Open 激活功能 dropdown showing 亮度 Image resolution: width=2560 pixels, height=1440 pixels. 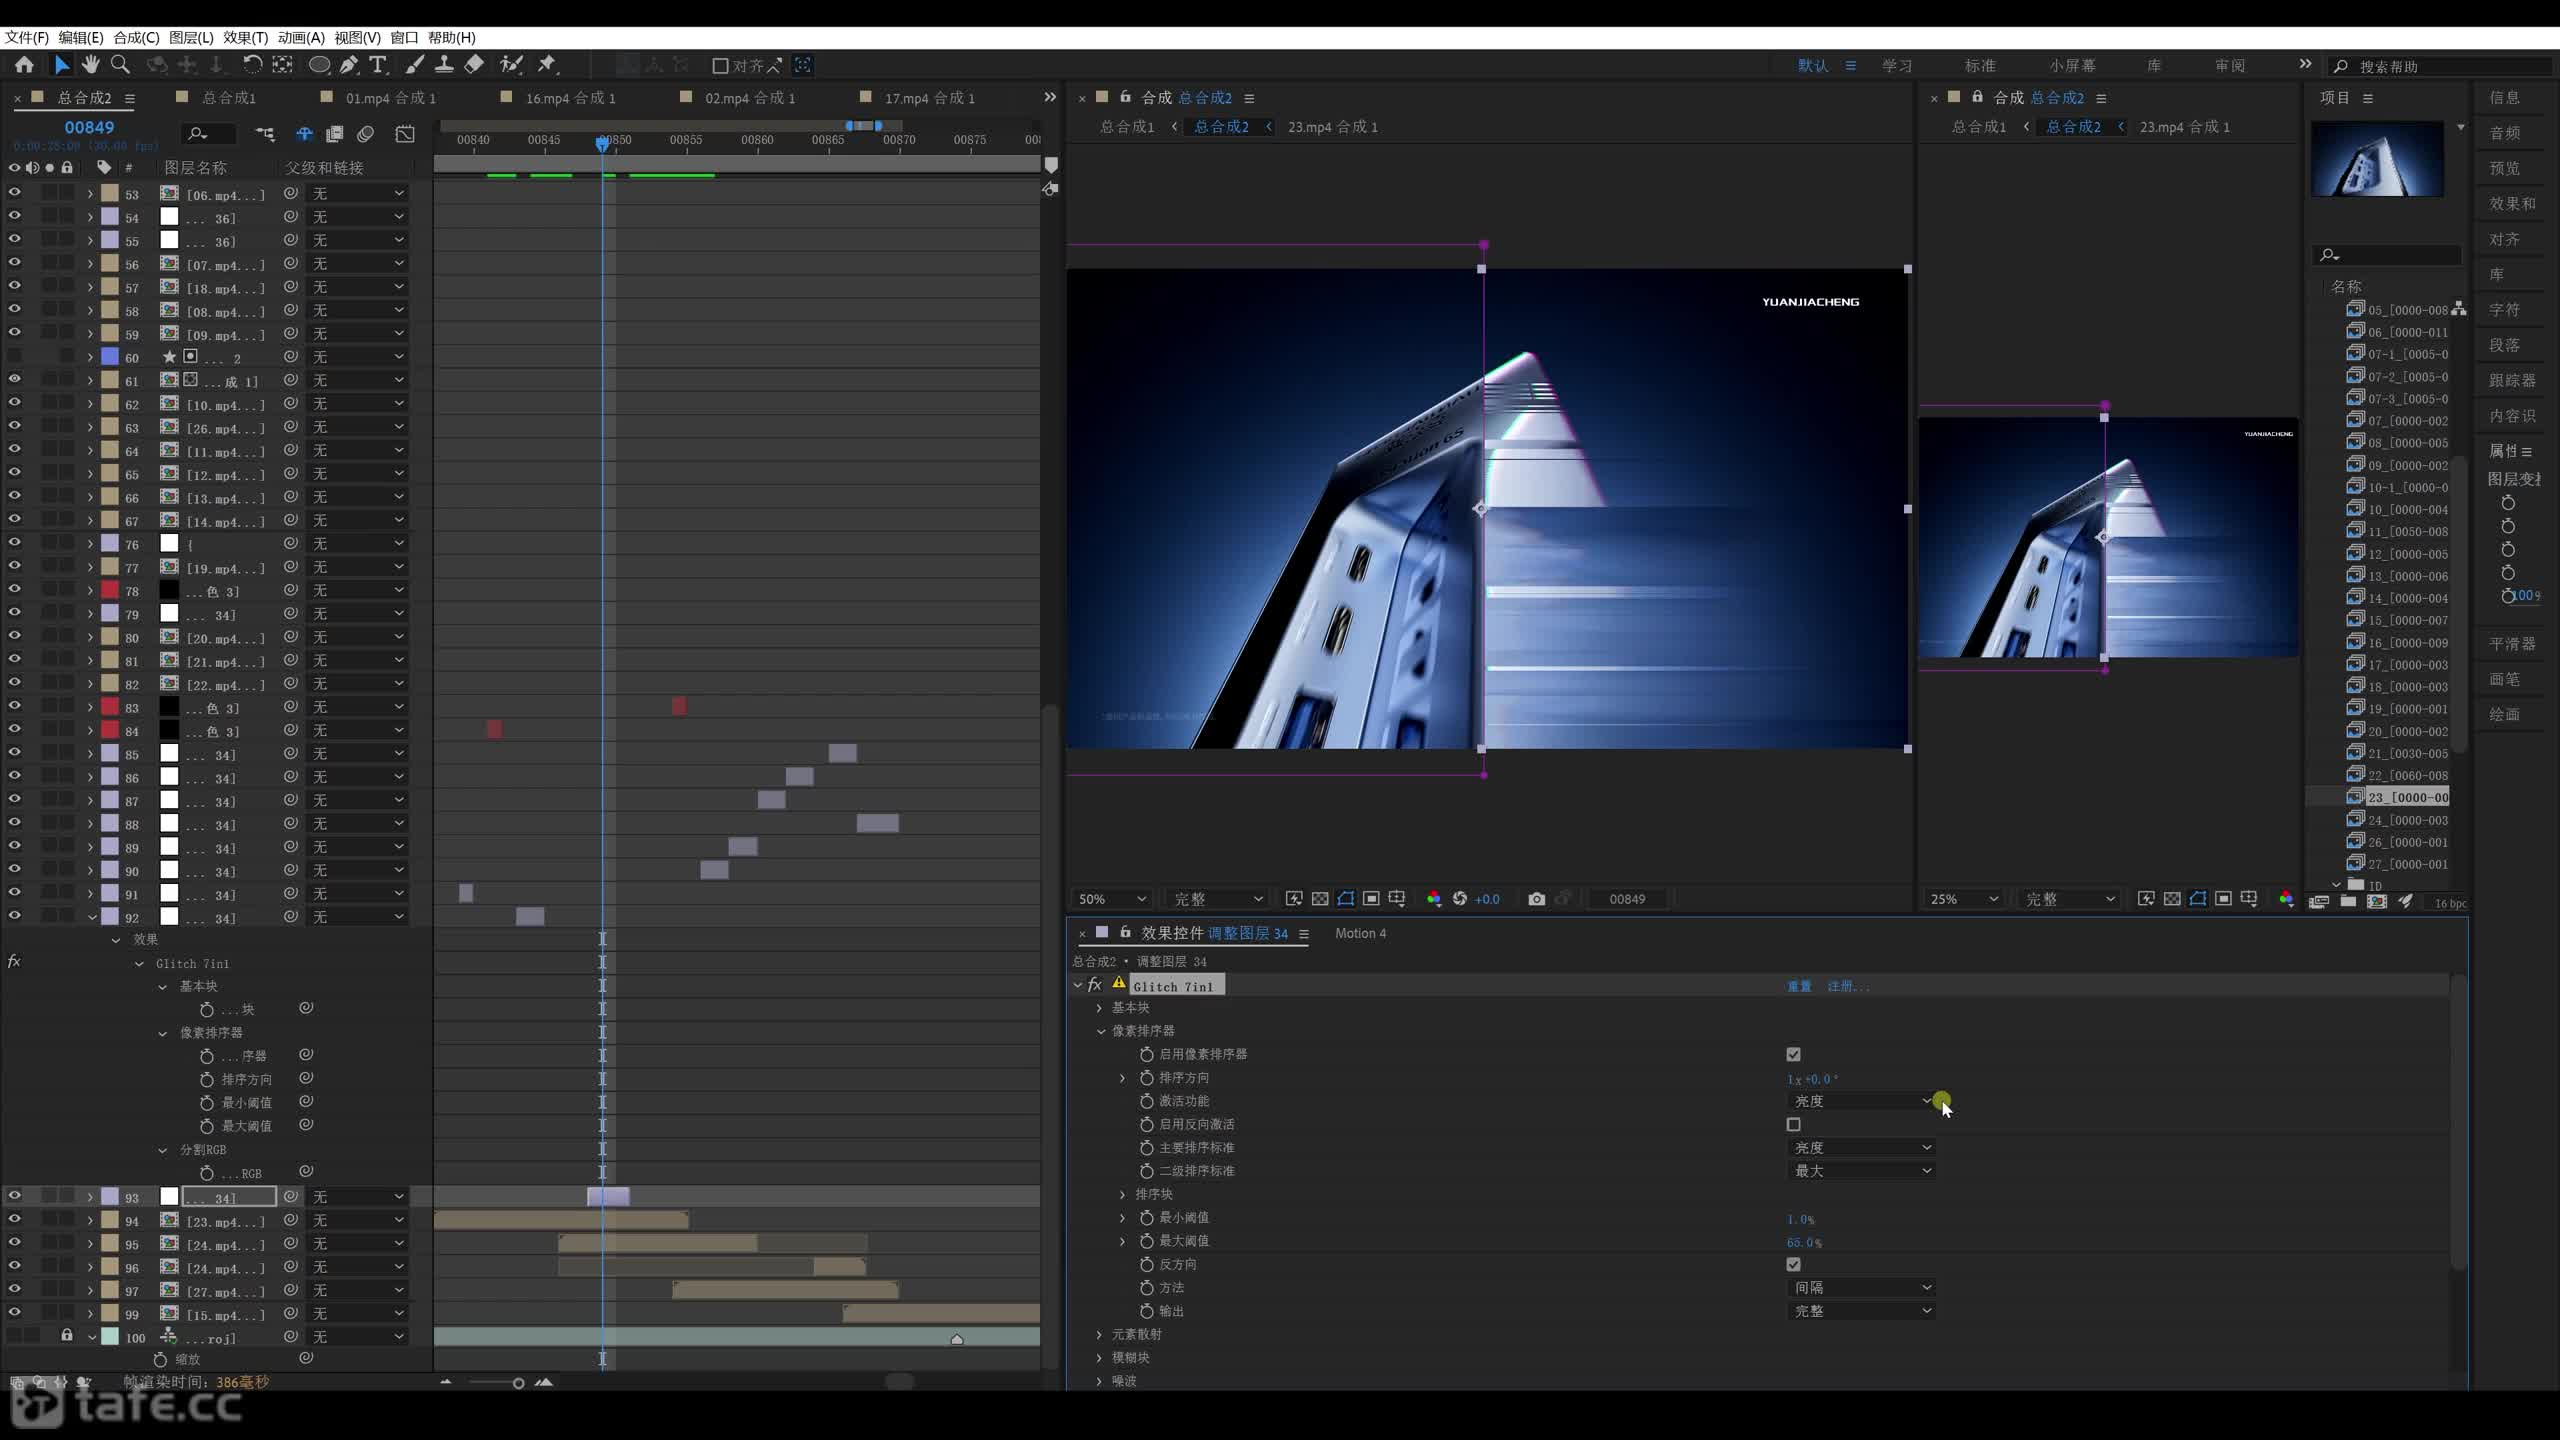click(x=1861, y=1101)
